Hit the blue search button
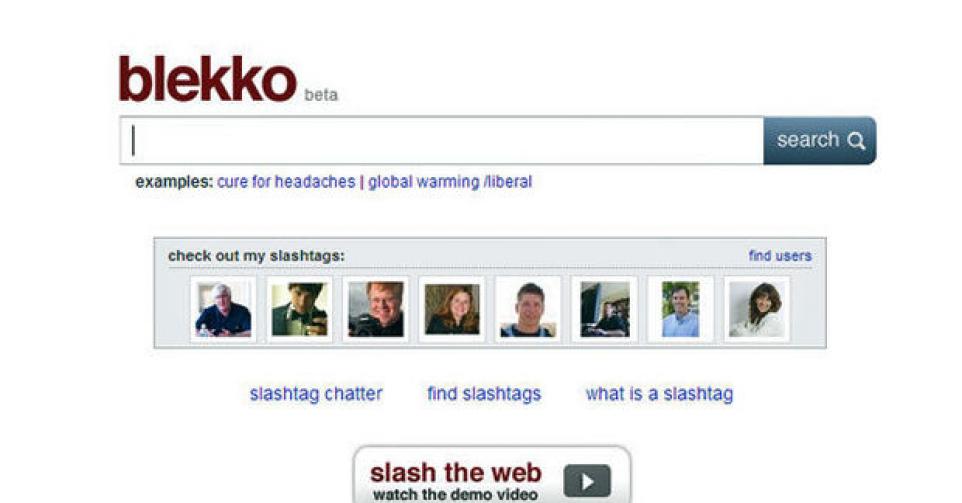The image size is (962, 503). pyautogui.click(x=820, y=140)
